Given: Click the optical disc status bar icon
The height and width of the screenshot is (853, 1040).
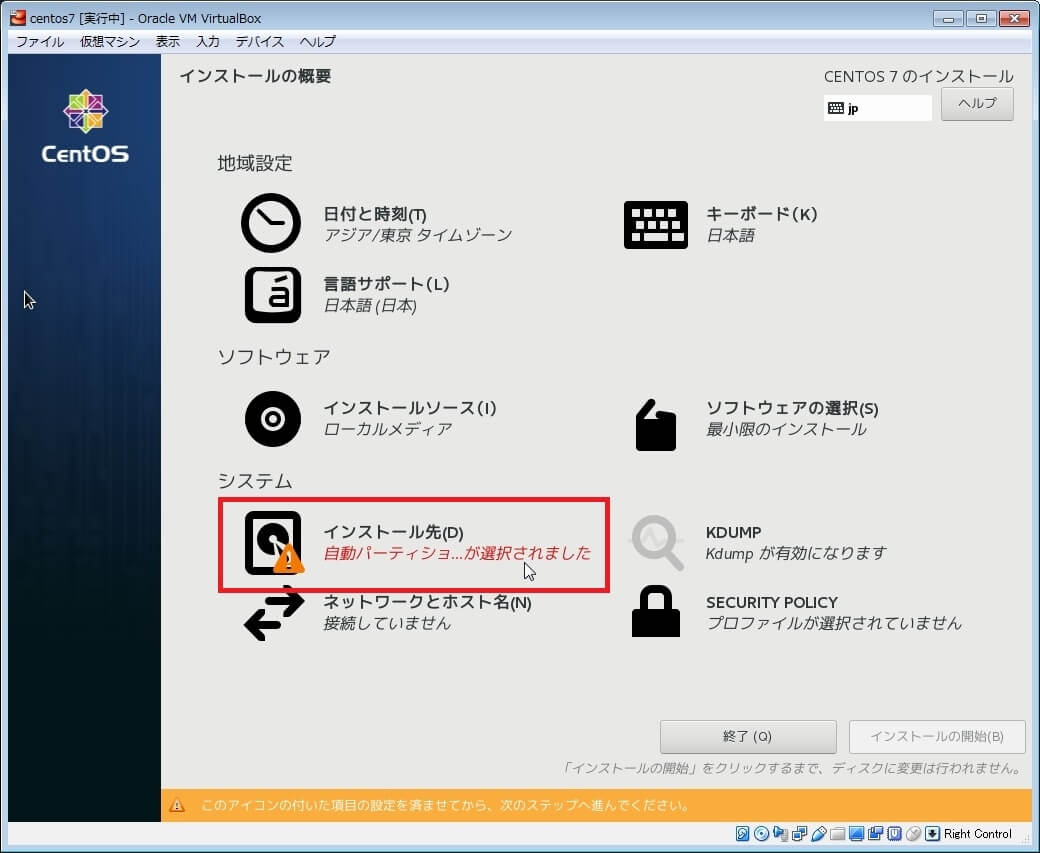Looking at the screenshot, I should 761,834.
